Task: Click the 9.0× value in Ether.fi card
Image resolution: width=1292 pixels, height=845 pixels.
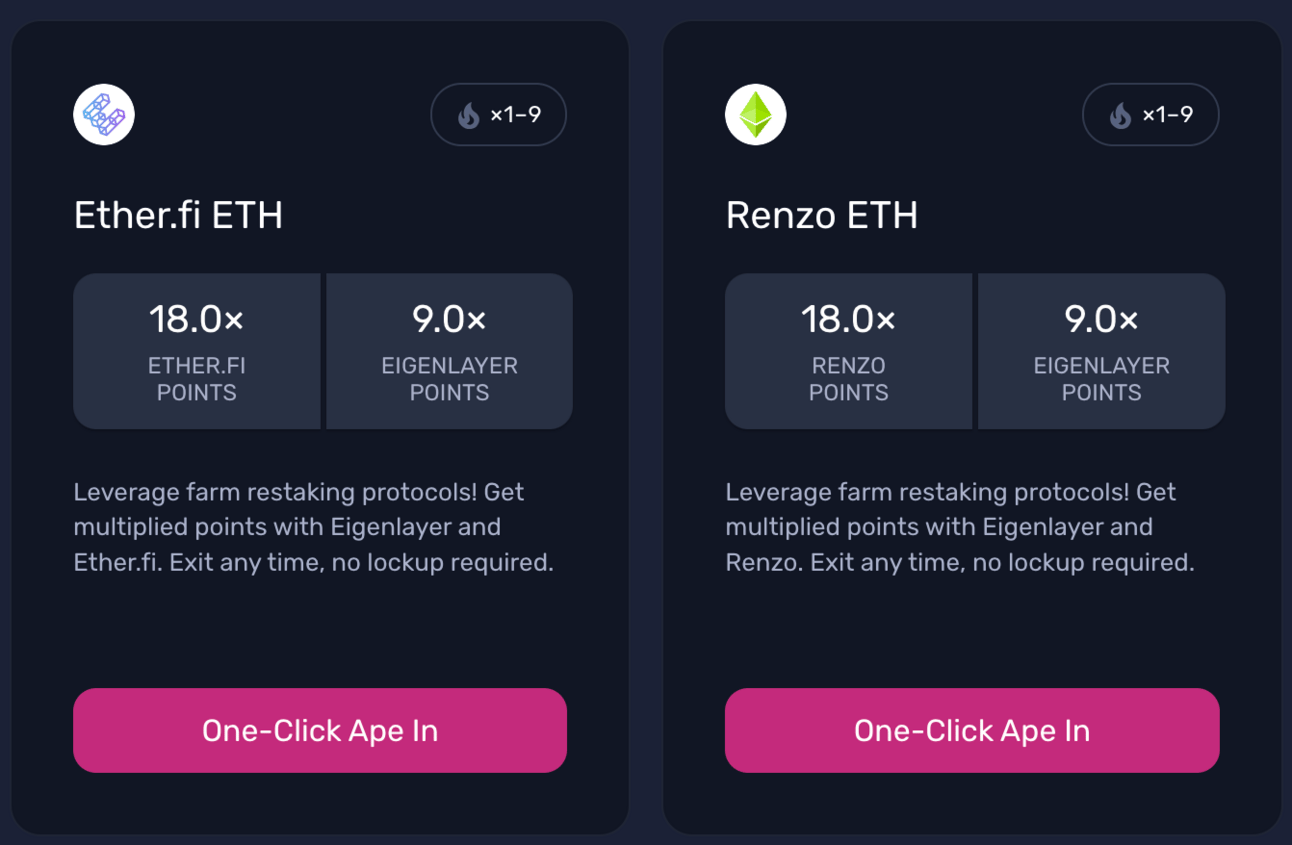Action: click(449, 320)
